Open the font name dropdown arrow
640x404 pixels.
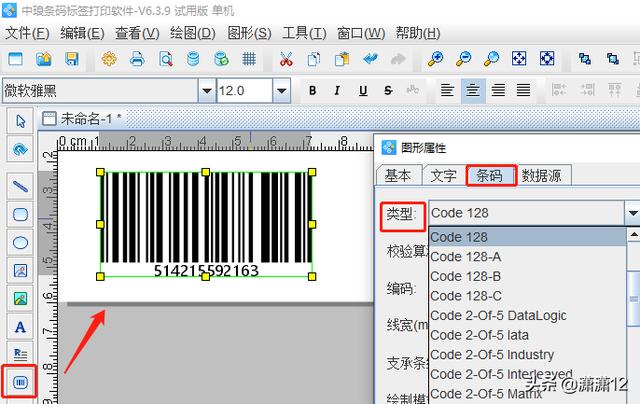(207, 91)
